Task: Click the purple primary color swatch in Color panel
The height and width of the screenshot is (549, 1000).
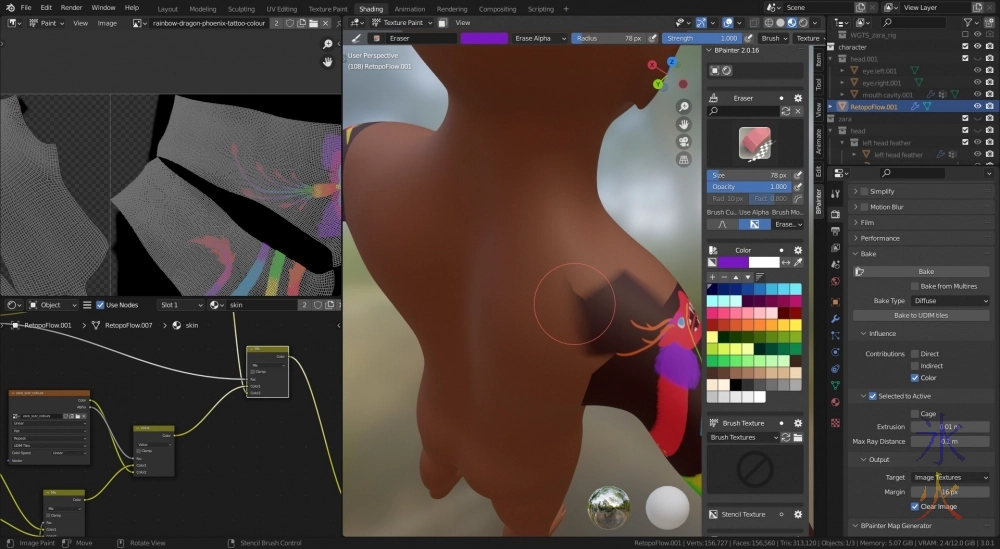Action: coord(732,262)
